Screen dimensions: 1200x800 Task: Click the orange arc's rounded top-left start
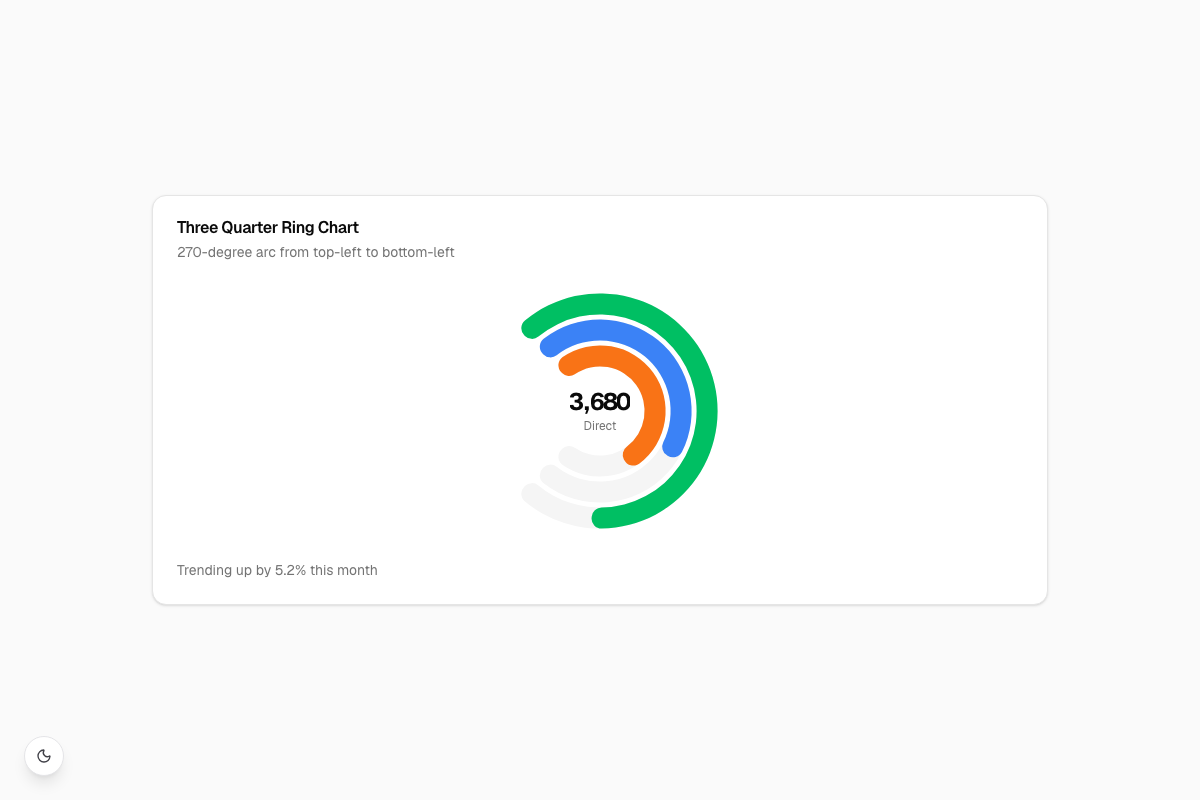(x=568, y=366)
